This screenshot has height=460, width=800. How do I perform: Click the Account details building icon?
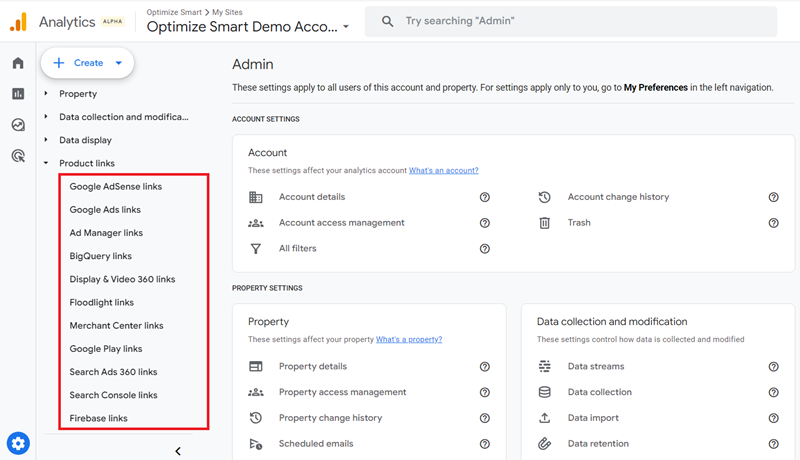(x=256, y=197)
